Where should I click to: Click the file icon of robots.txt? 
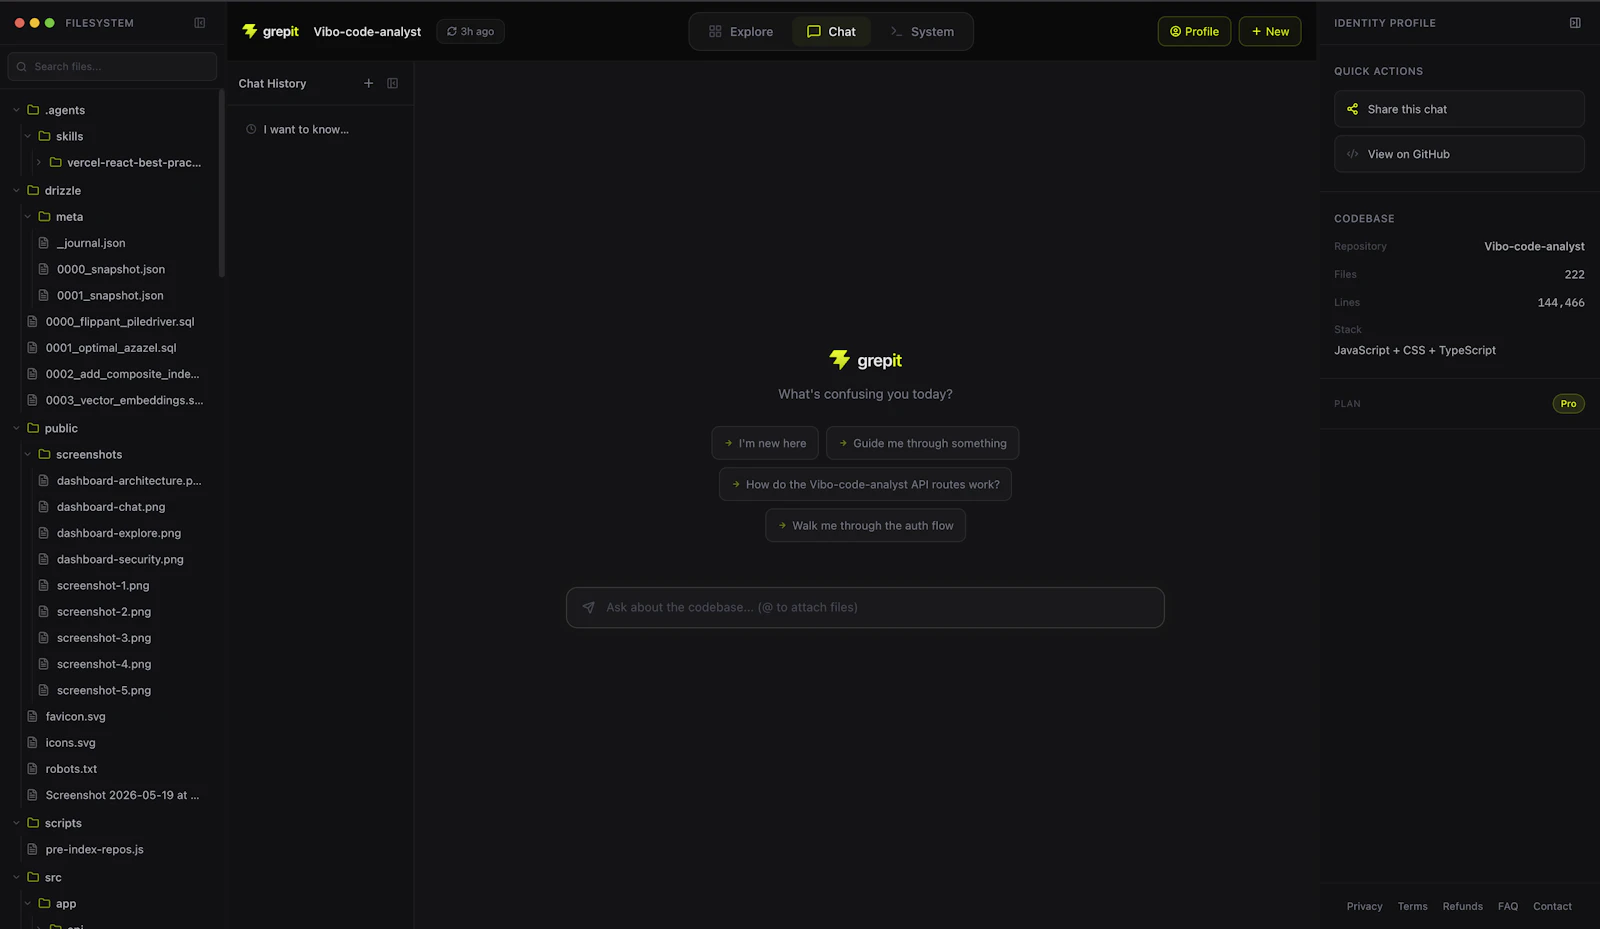tap(32, 769)
